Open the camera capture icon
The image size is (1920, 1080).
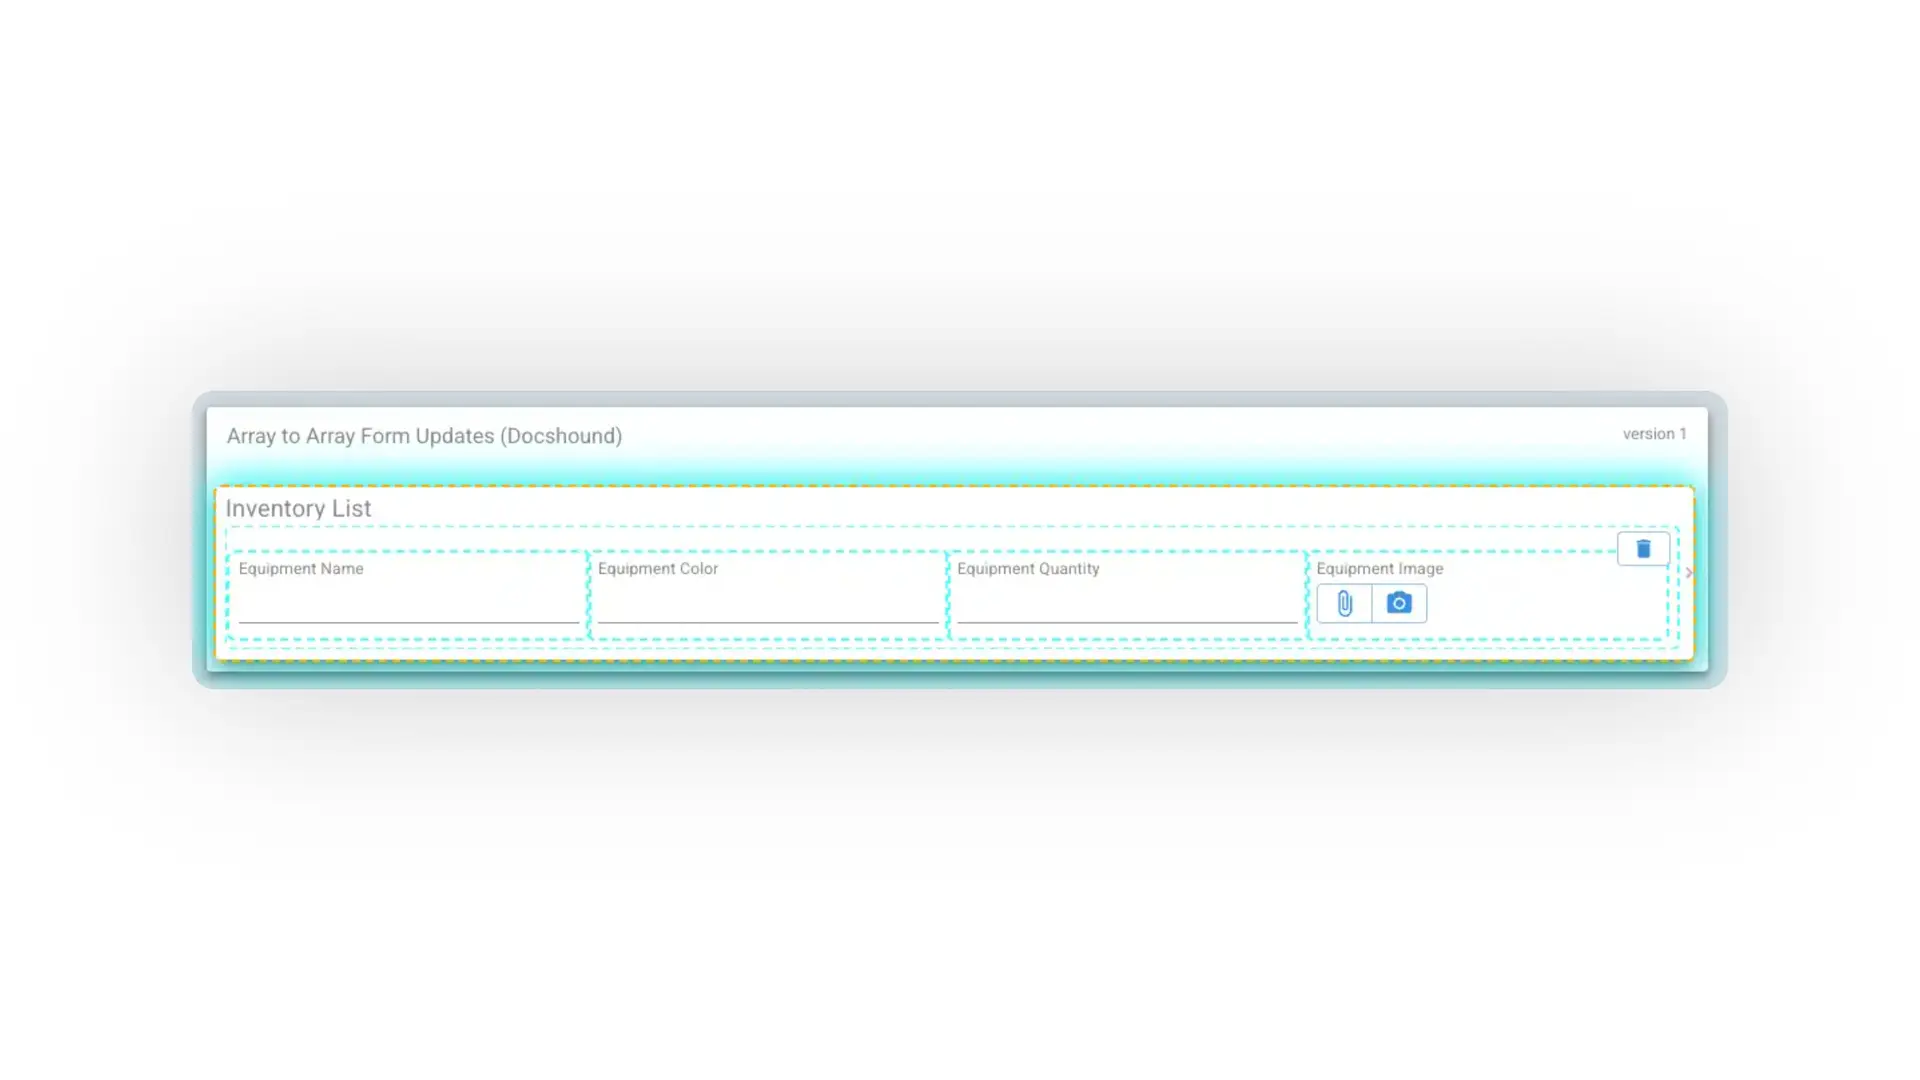pos(1399,603)
